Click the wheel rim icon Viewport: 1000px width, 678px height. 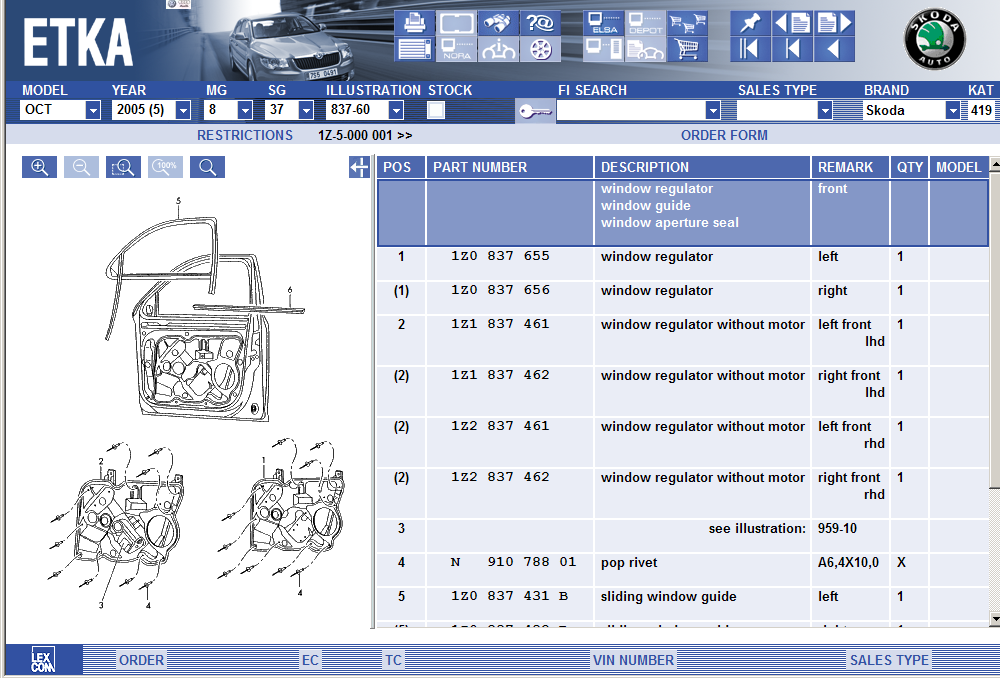click(540, 49)
